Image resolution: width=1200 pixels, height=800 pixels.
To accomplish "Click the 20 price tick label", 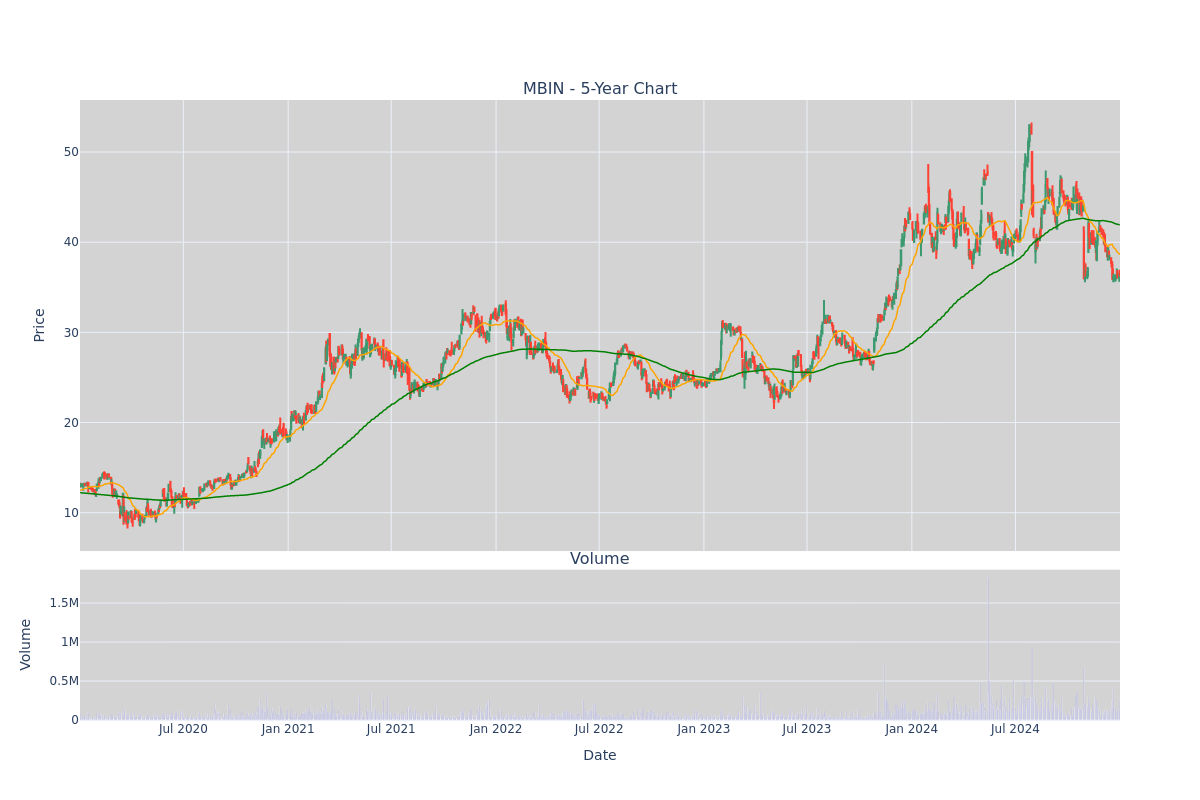I will (71, 422).
